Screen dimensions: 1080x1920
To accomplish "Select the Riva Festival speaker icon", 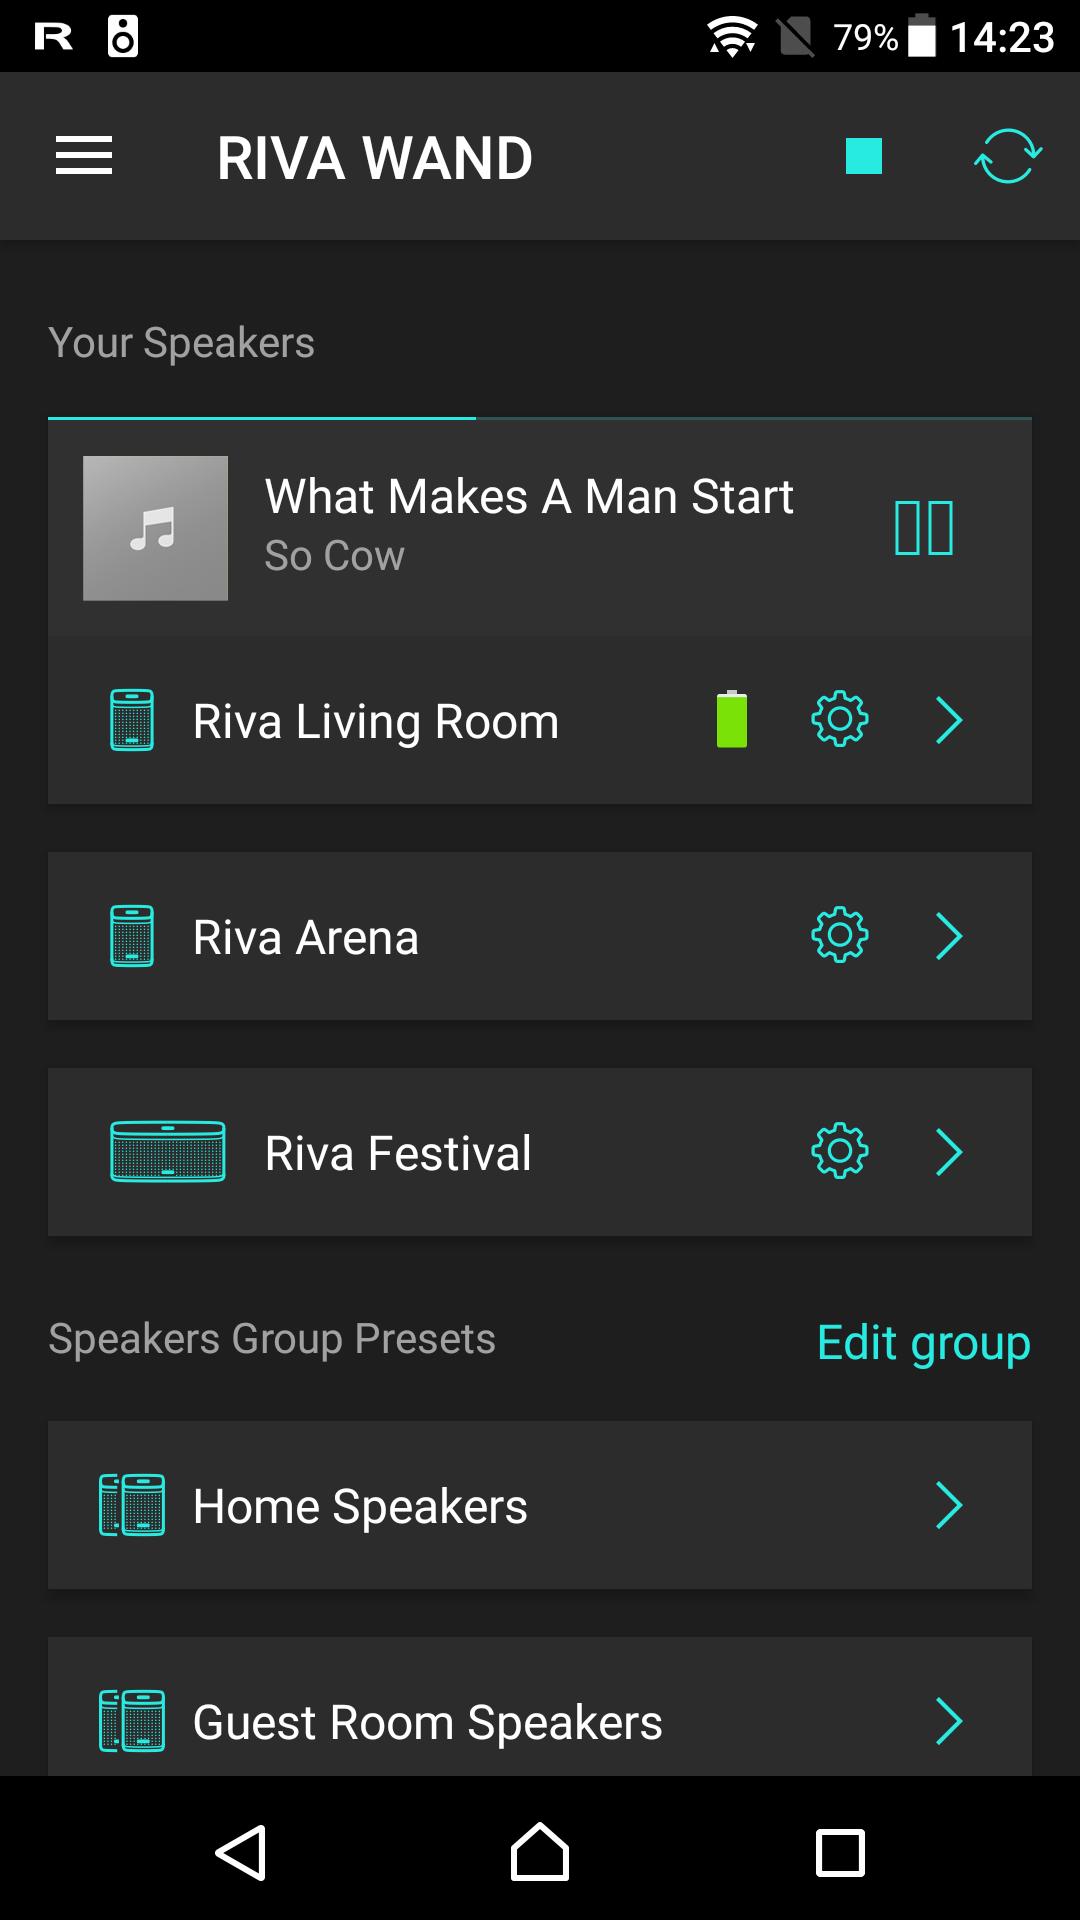I will [168, 1152].
